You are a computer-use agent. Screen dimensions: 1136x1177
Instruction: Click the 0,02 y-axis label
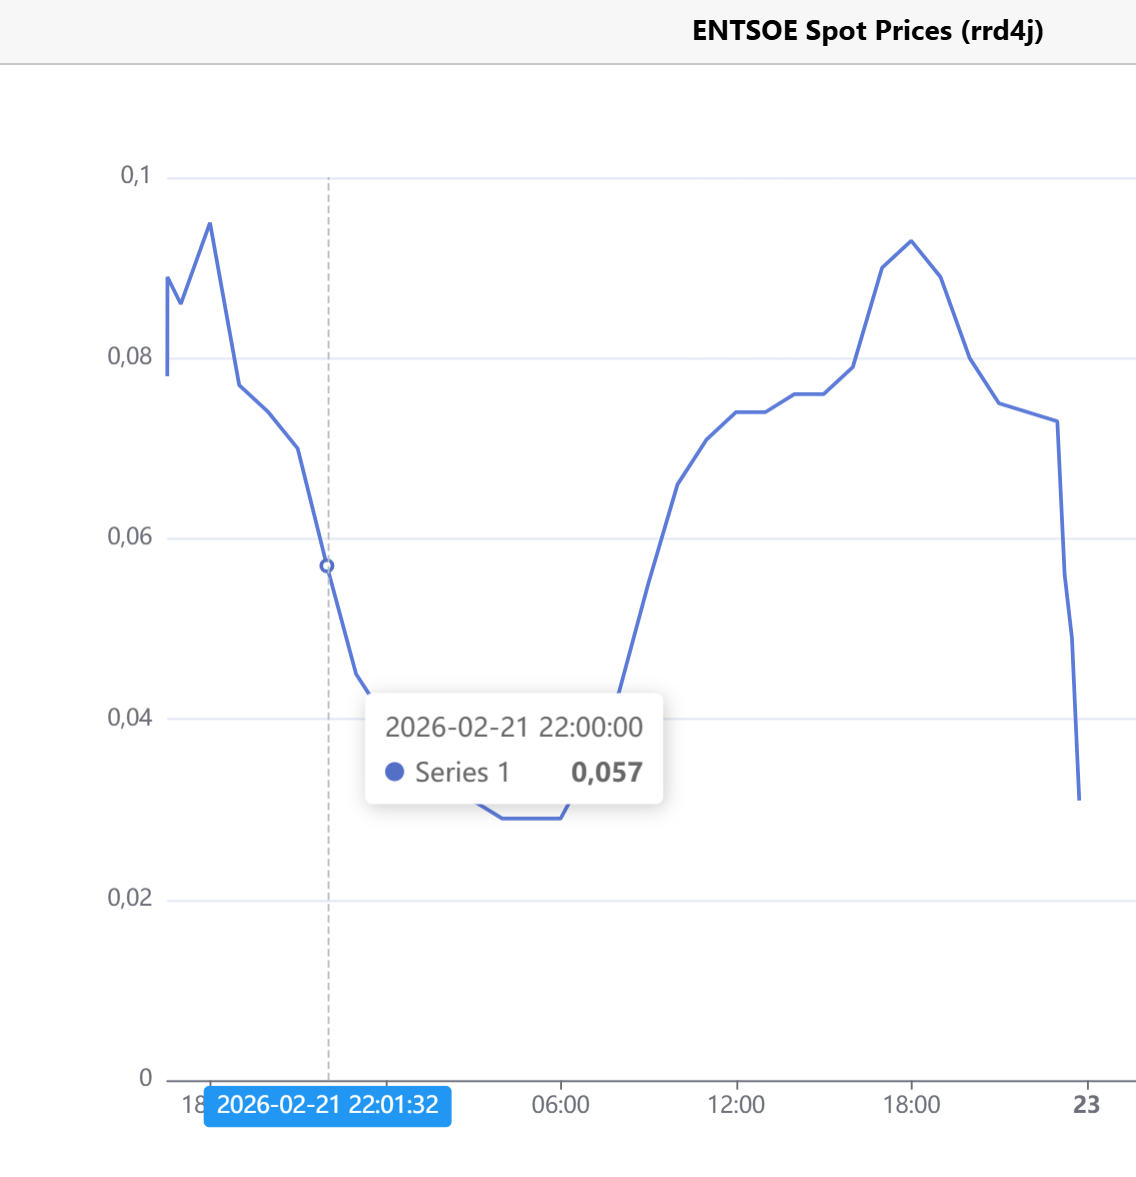130,898
